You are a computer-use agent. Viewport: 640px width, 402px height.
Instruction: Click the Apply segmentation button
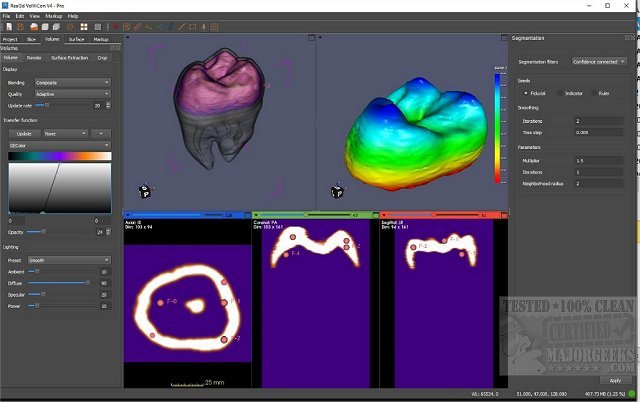click(x=615, y=380)
